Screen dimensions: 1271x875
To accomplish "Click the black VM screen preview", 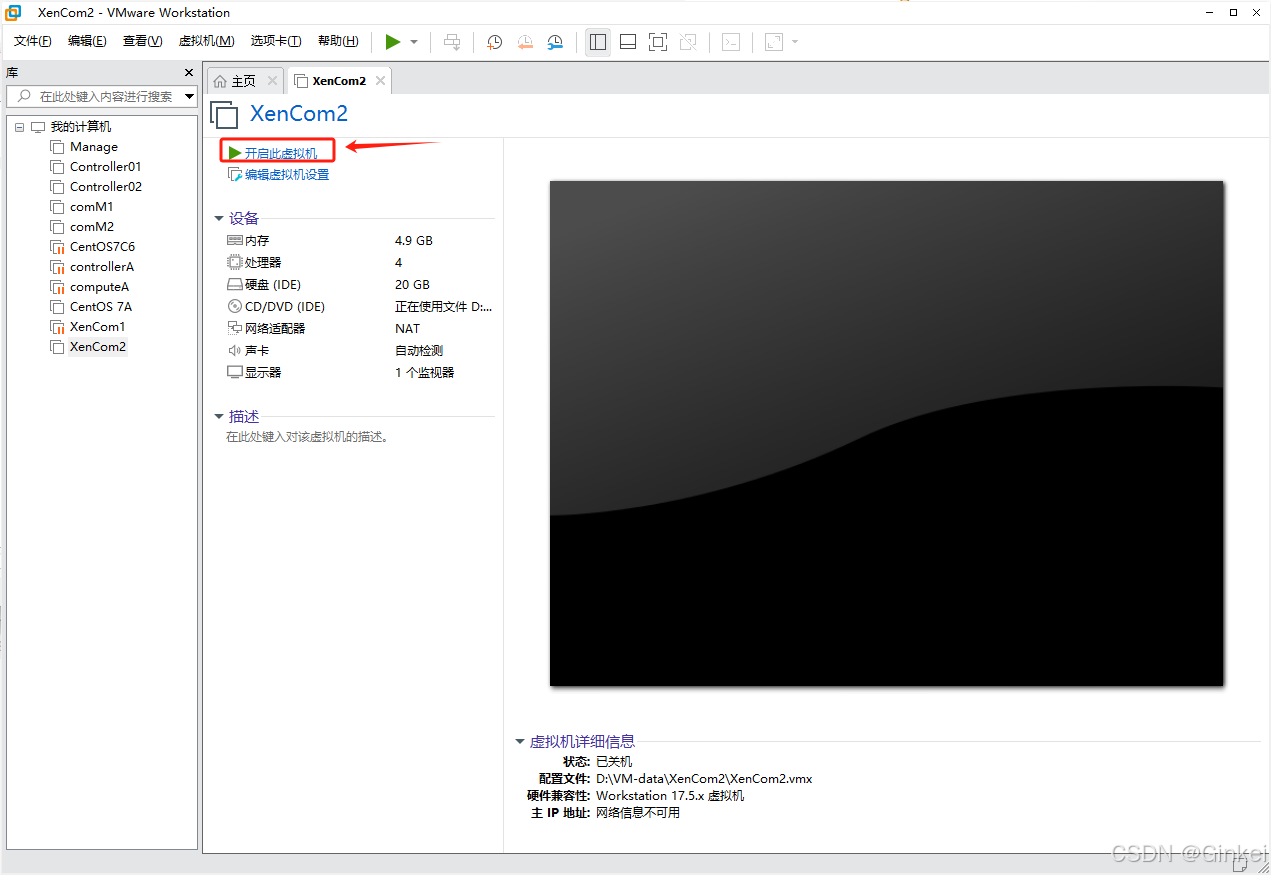I will [886, 433].
